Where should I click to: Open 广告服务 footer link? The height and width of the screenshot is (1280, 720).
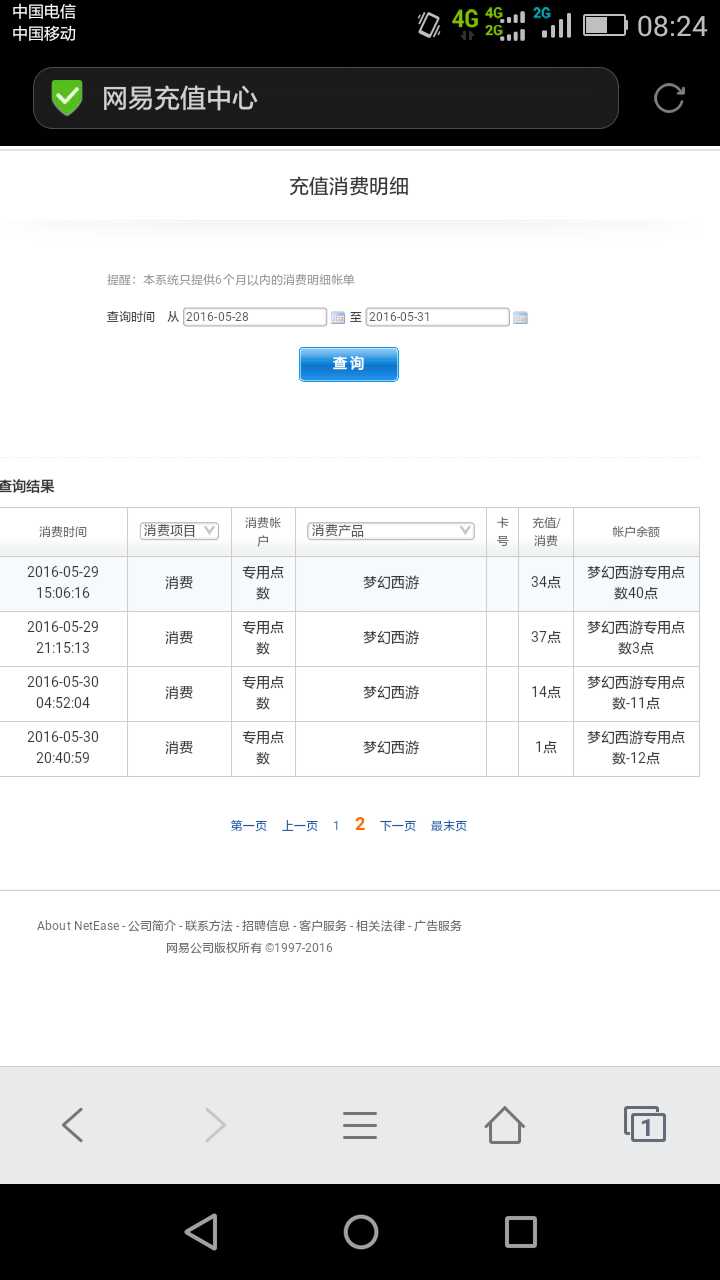click(438, 926)
